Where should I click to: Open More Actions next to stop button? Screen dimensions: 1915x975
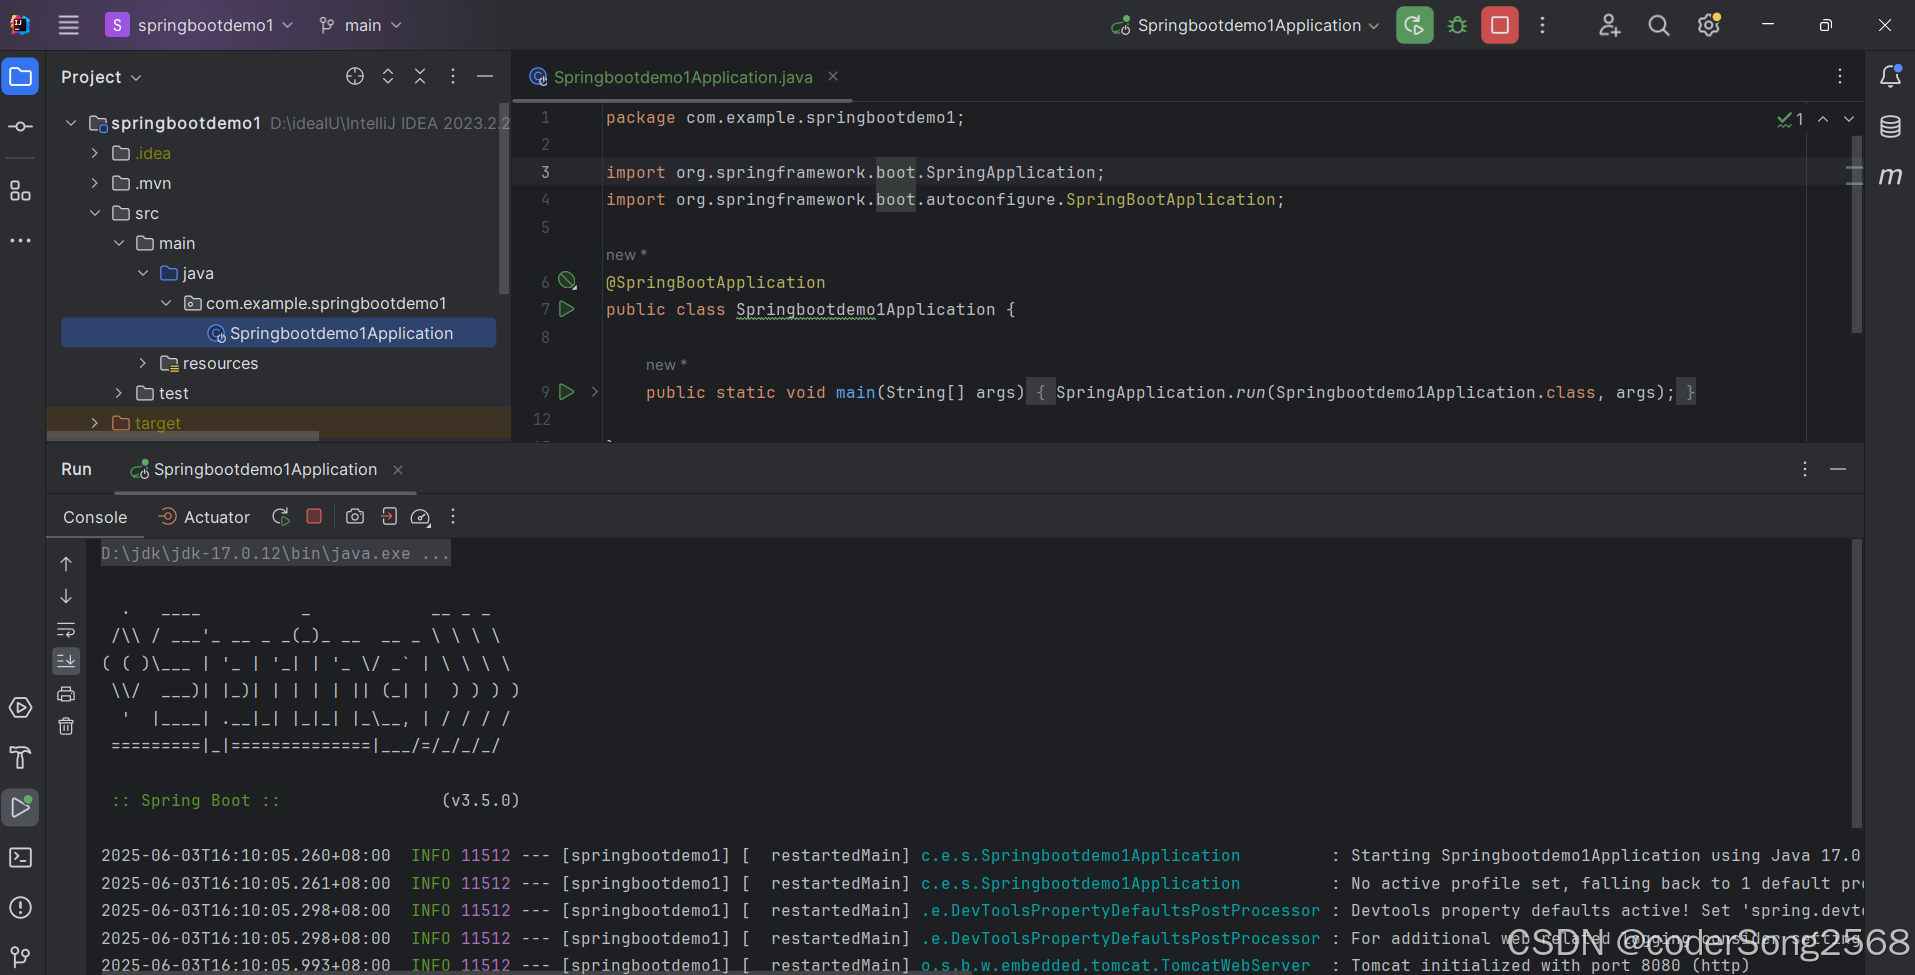tap(1542, 25)
